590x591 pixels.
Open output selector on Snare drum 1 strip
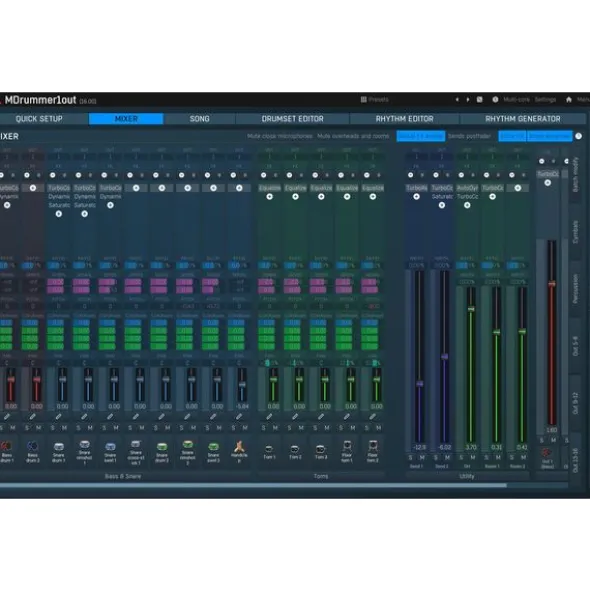[58, 157]
